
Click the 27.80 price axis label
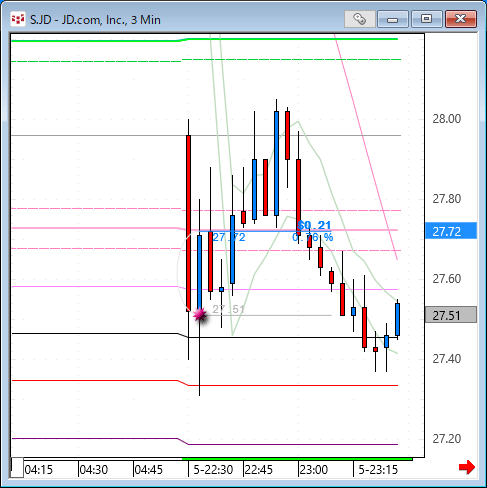[x=447, y=199]
